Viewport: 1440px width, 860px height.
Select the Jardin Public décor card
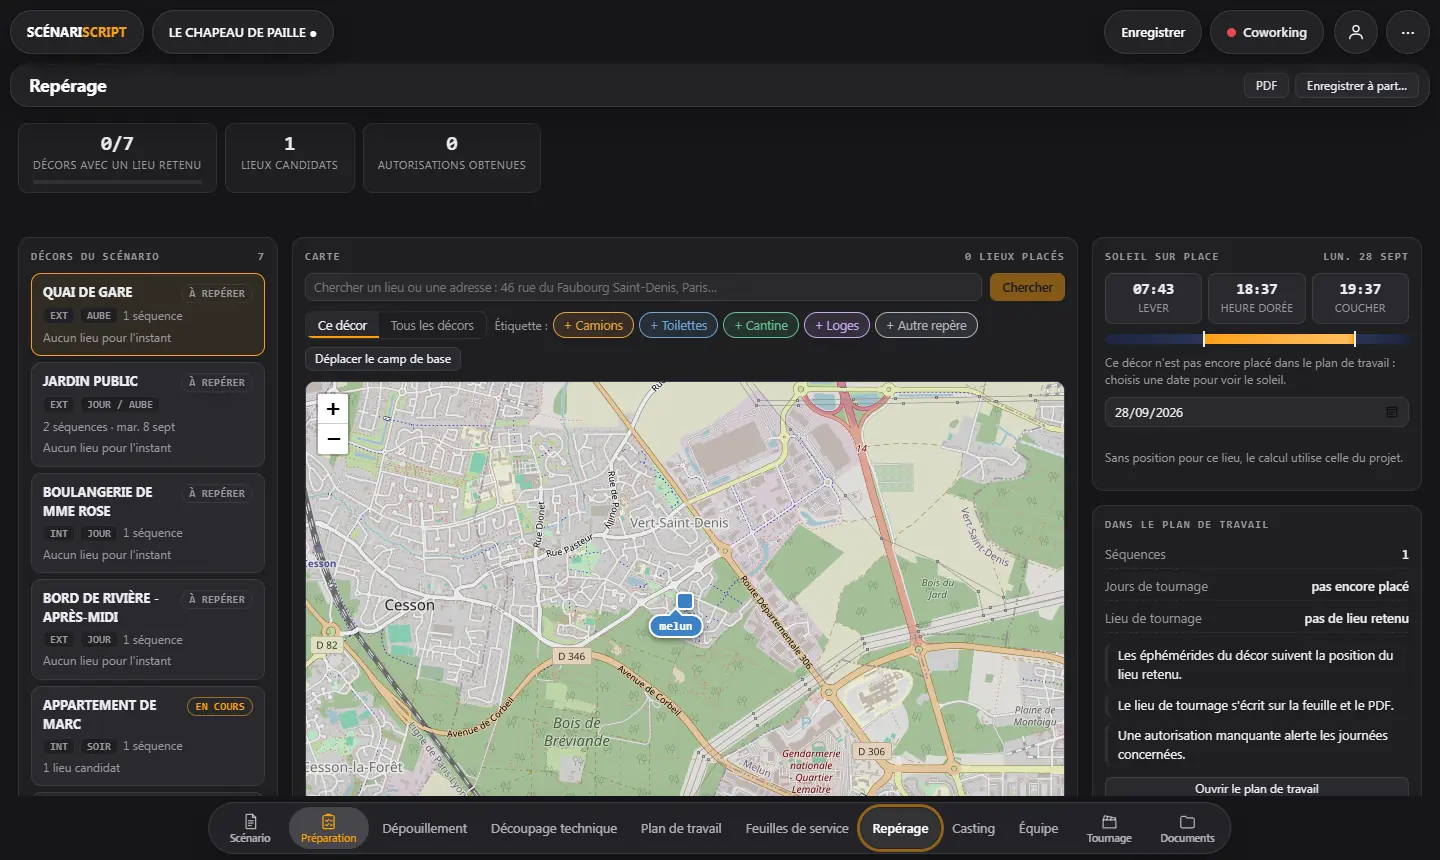click(148, 414)
